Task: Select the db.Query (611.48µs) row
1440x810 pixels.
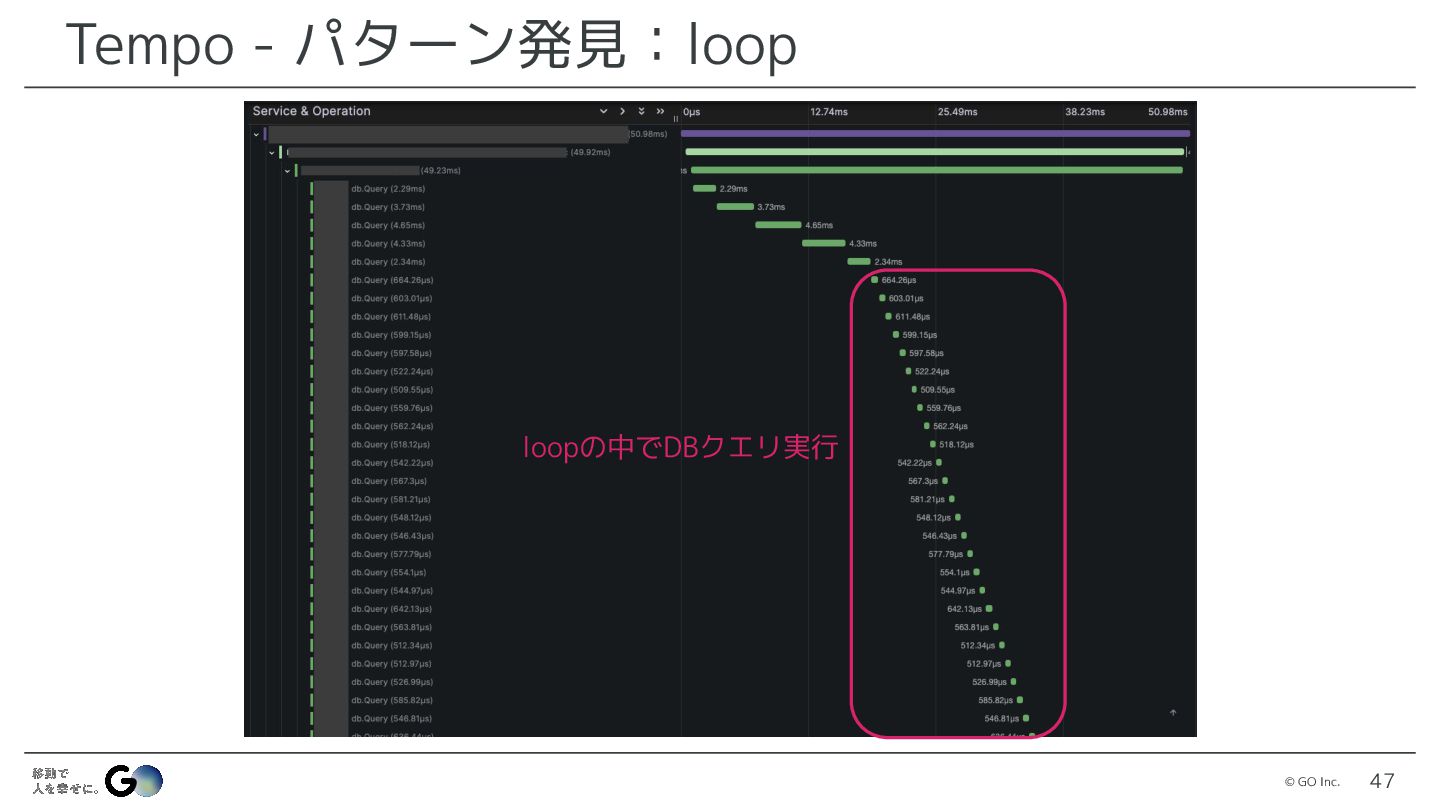Action: (391, 317)
